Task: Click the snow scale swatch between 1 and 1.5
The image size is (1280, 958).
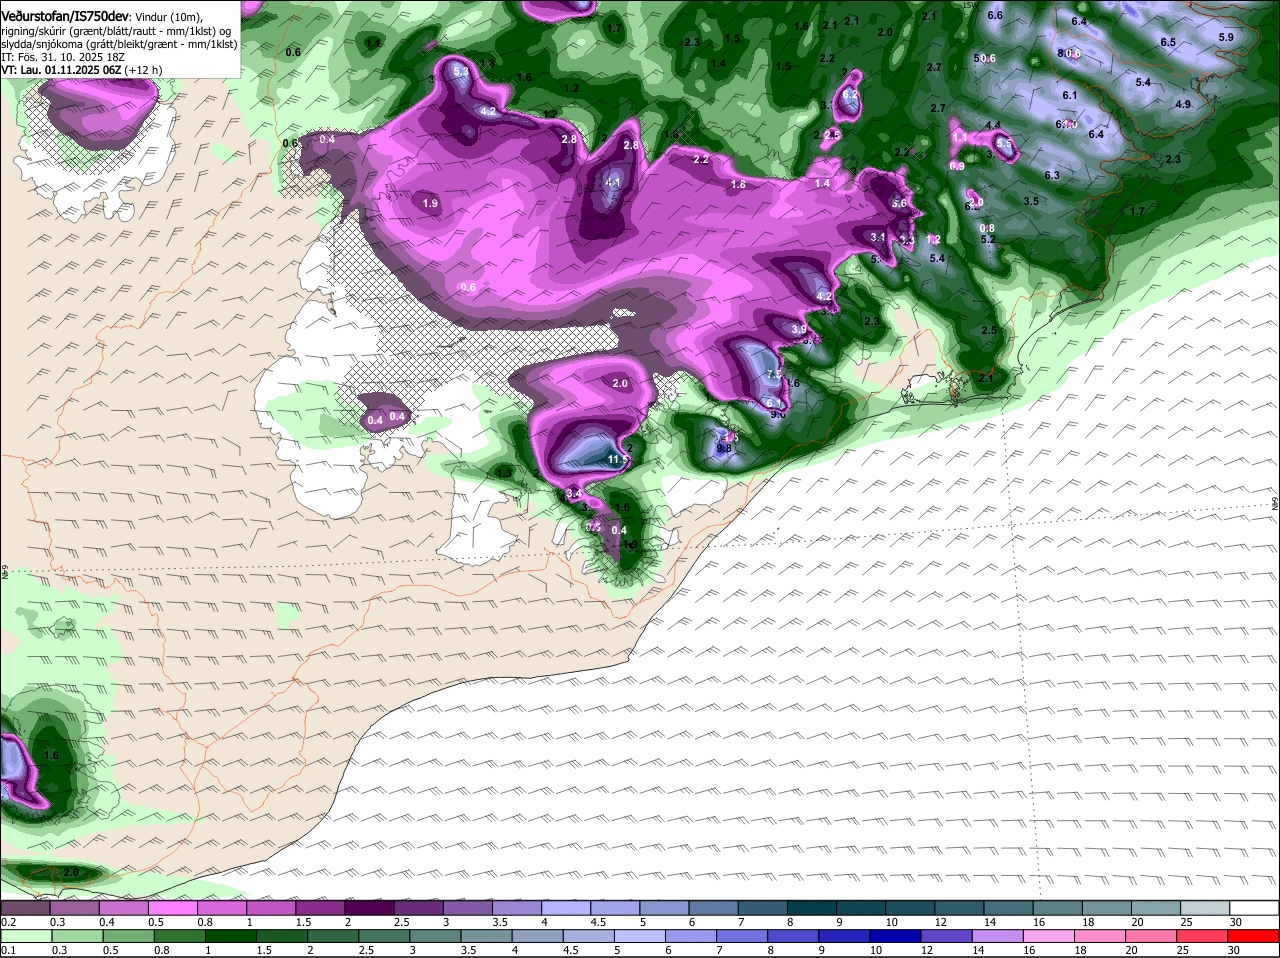Action: coord(270,907)
